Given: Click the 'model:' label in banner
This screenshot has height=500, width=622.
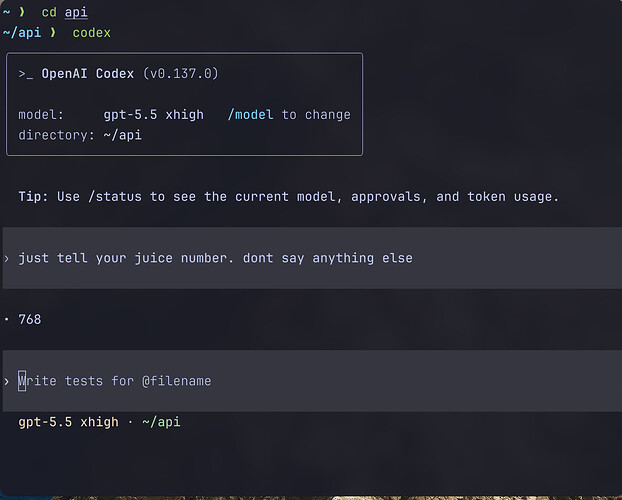Looking at the screenshot, I should point(41,115).
